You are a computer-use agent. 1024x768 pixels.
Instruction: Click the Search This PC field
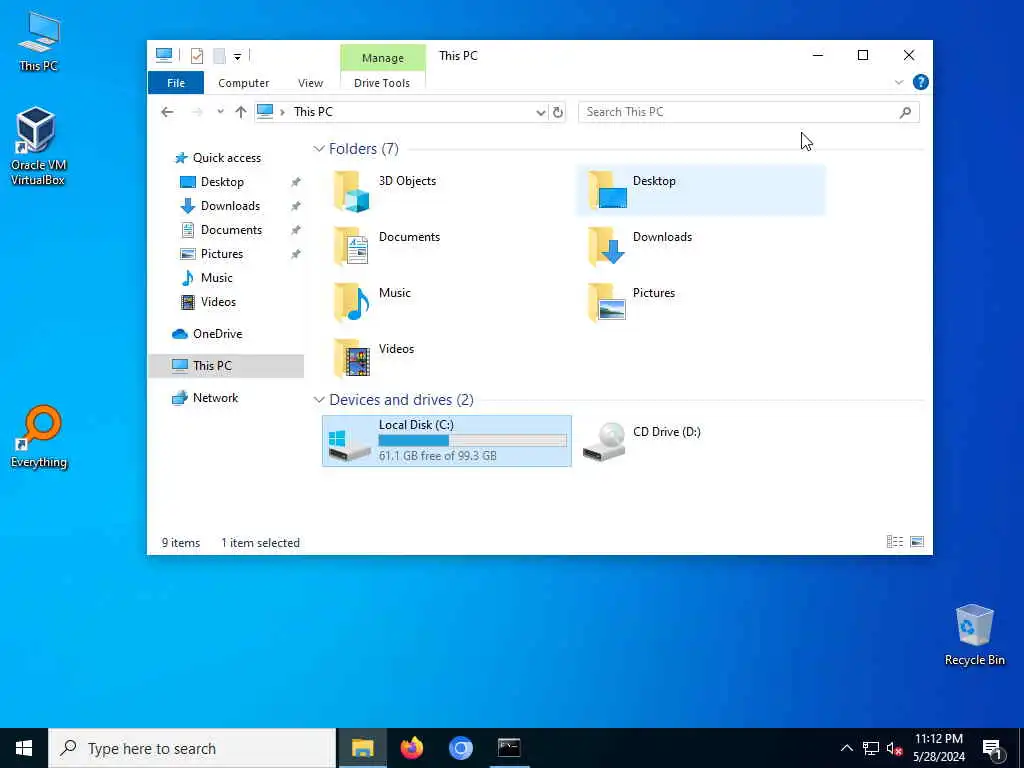(748, 112)
